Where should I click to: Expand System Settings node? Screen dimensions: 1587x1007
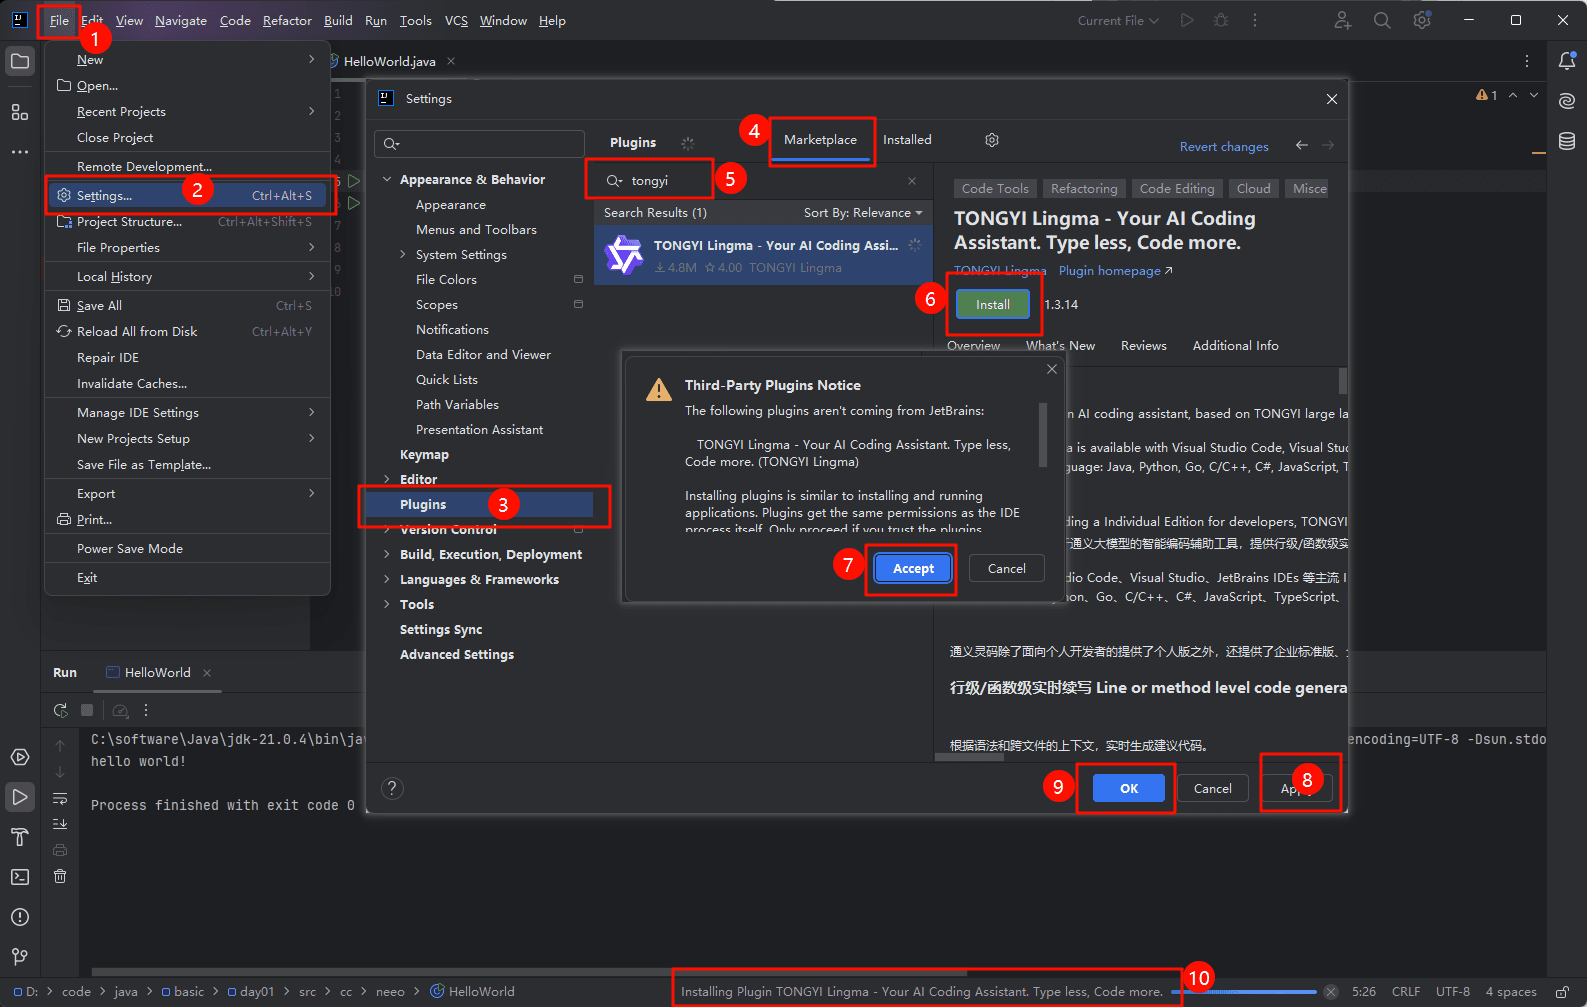click(403, 255)
